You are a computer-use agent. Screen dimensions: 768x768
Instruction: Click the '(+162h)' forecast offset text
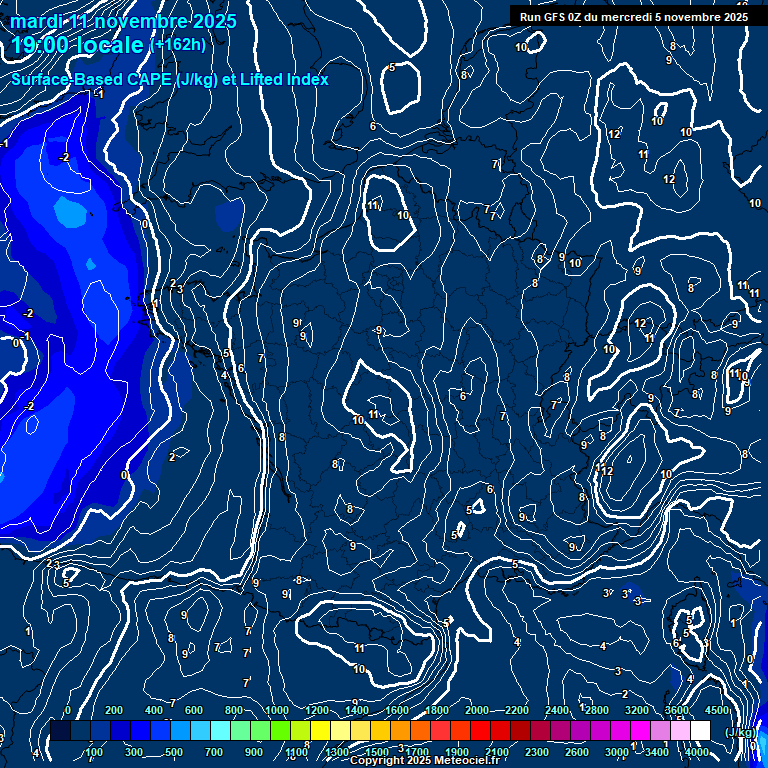(178, 45)
